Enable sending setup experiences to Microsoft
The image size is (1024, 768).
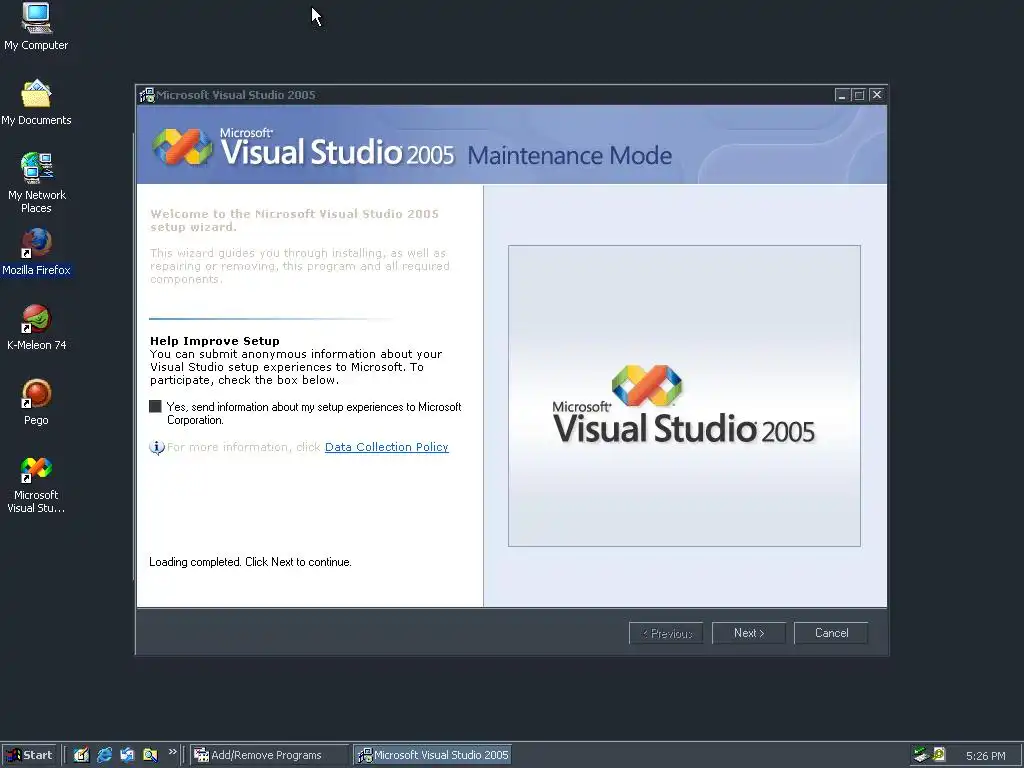point(155,406)
